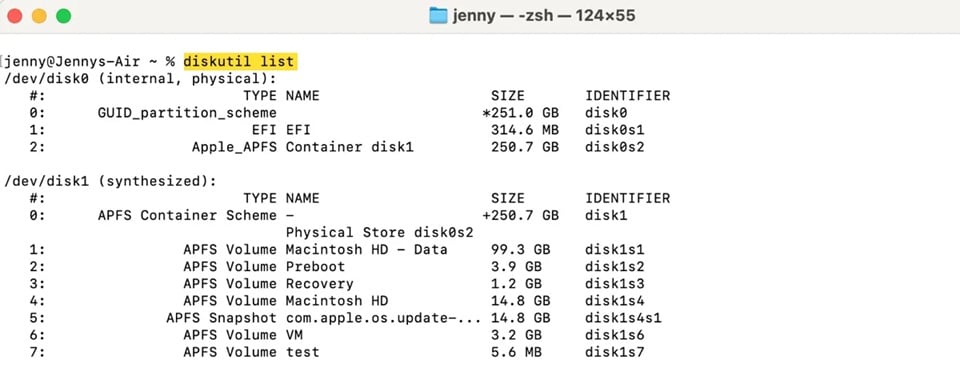The image size is (960, 367).
Task: Click the "1.2 GB" size value
Action: click(516, 284)
